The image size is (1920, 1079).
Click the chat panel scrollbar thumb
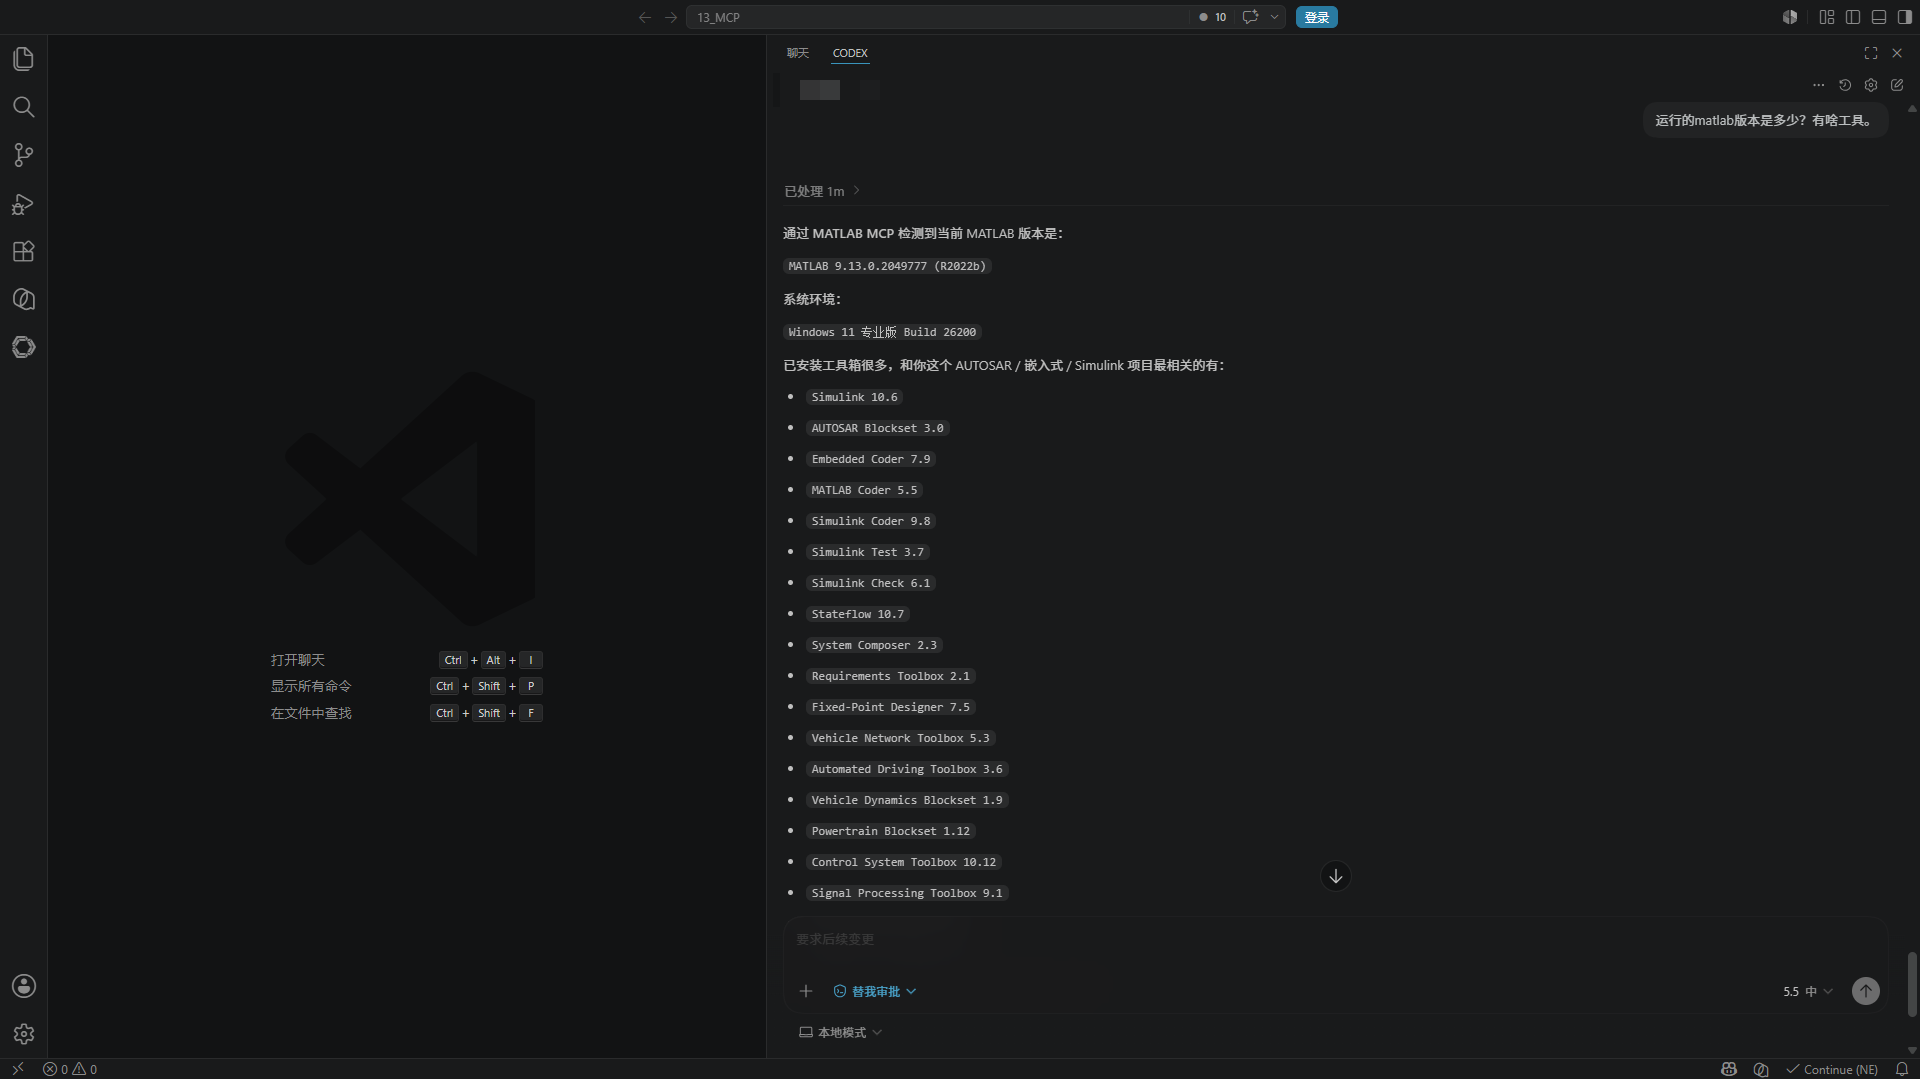[x=1912, y=984]
